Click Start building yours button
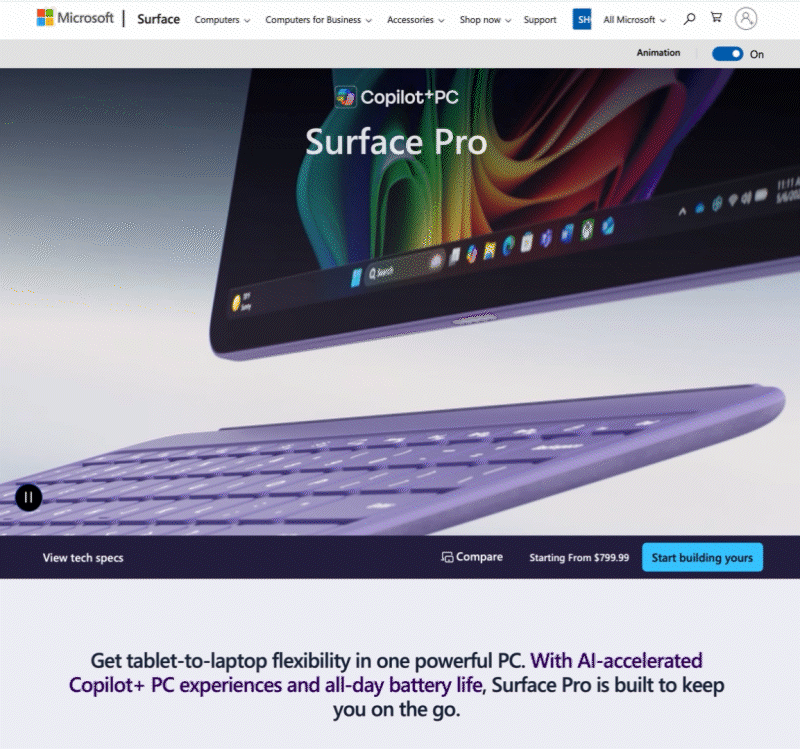This screenshot has height=749, width=800. pos(702,557)
